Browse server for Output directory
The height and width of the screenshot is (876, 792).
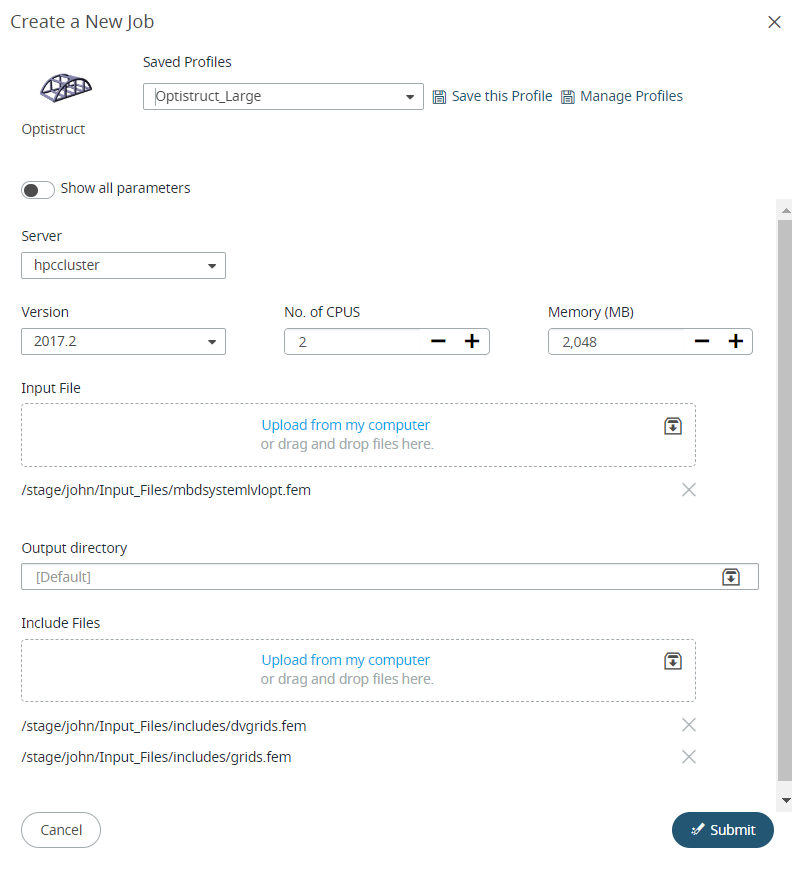pos(731,577)
